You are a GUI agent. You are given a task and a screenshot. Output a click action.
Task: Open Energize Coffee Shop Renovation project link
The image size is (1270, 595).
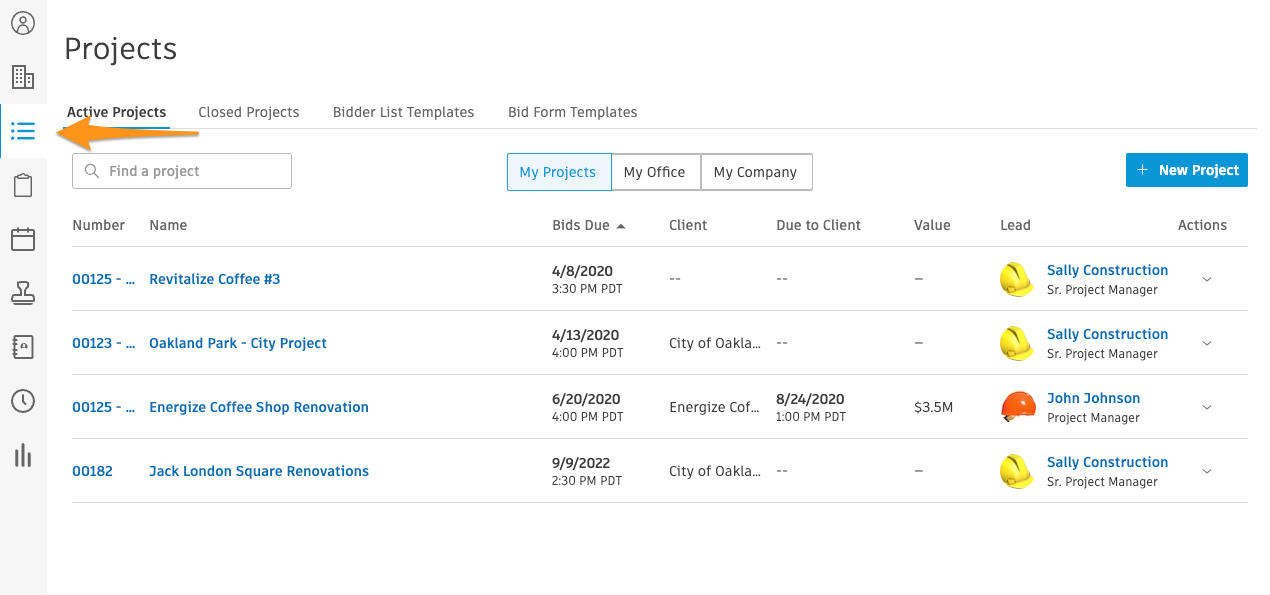click(259, 407)
